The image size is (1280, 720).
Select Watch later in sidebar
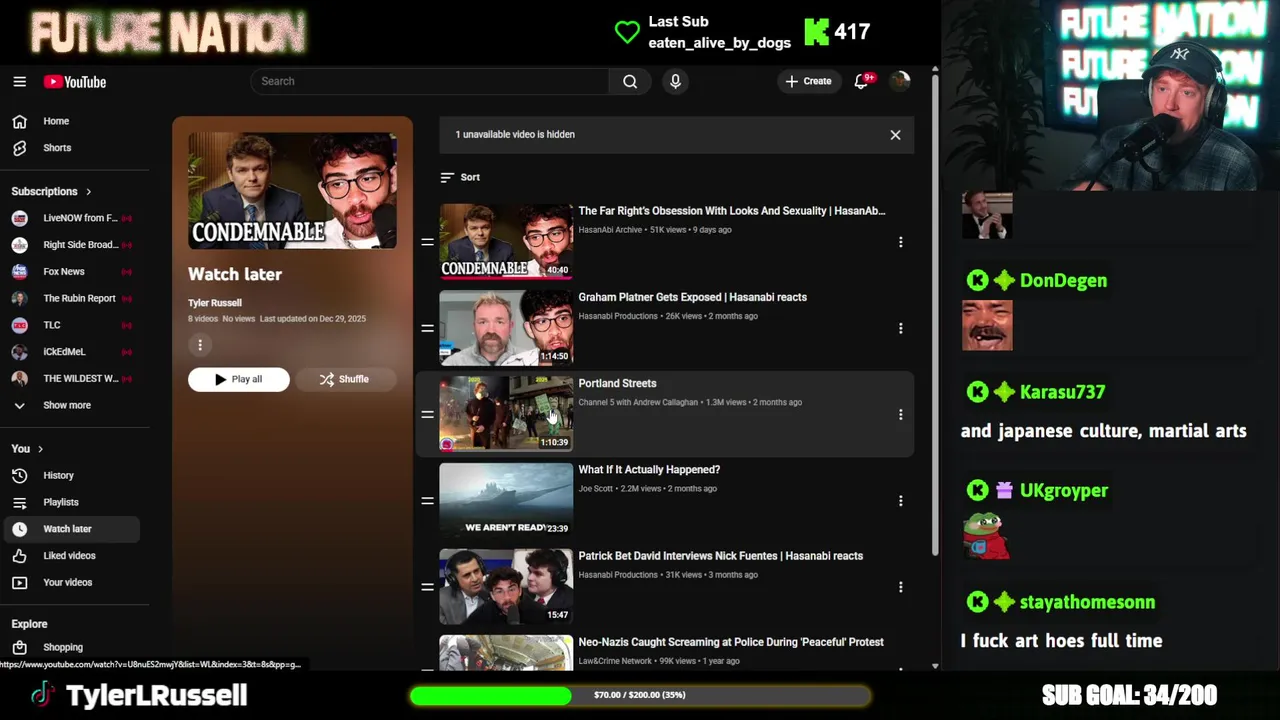pos(70,529)
